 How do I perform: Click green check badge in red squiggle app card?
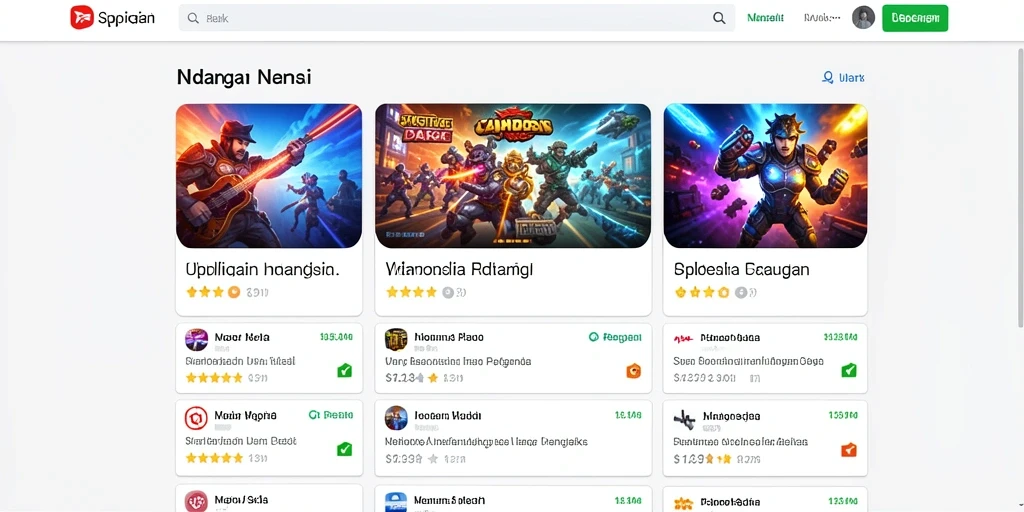[x=848, y=371]
